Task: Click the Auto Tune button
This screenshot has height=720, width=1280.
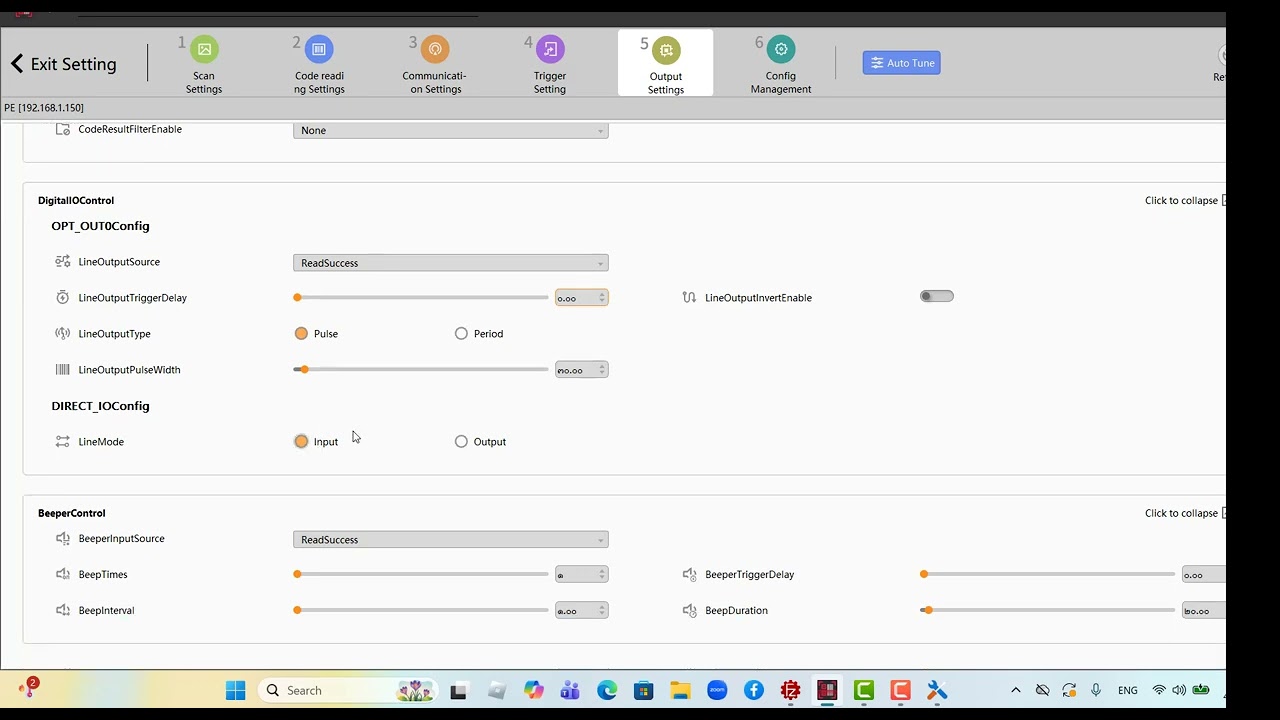Action: [x=901, y=63]
